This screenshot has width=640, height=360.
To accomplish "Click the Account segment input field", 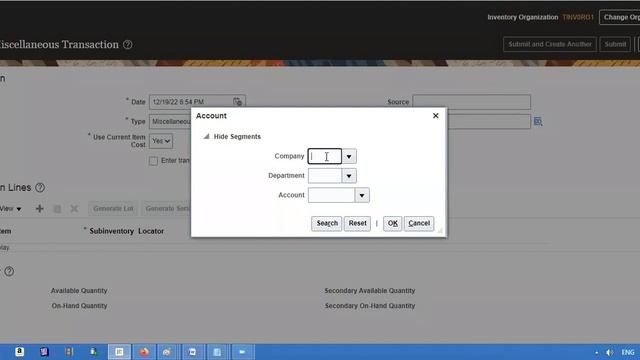I will pos(331,195).
